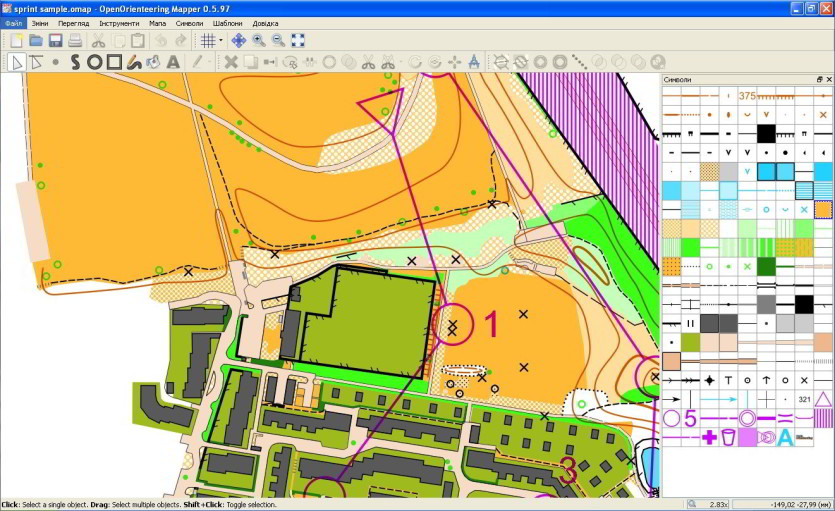The height and width of the screenshot is (511, 835).
Task: Open the Символи menu
Action: point(190,23)
